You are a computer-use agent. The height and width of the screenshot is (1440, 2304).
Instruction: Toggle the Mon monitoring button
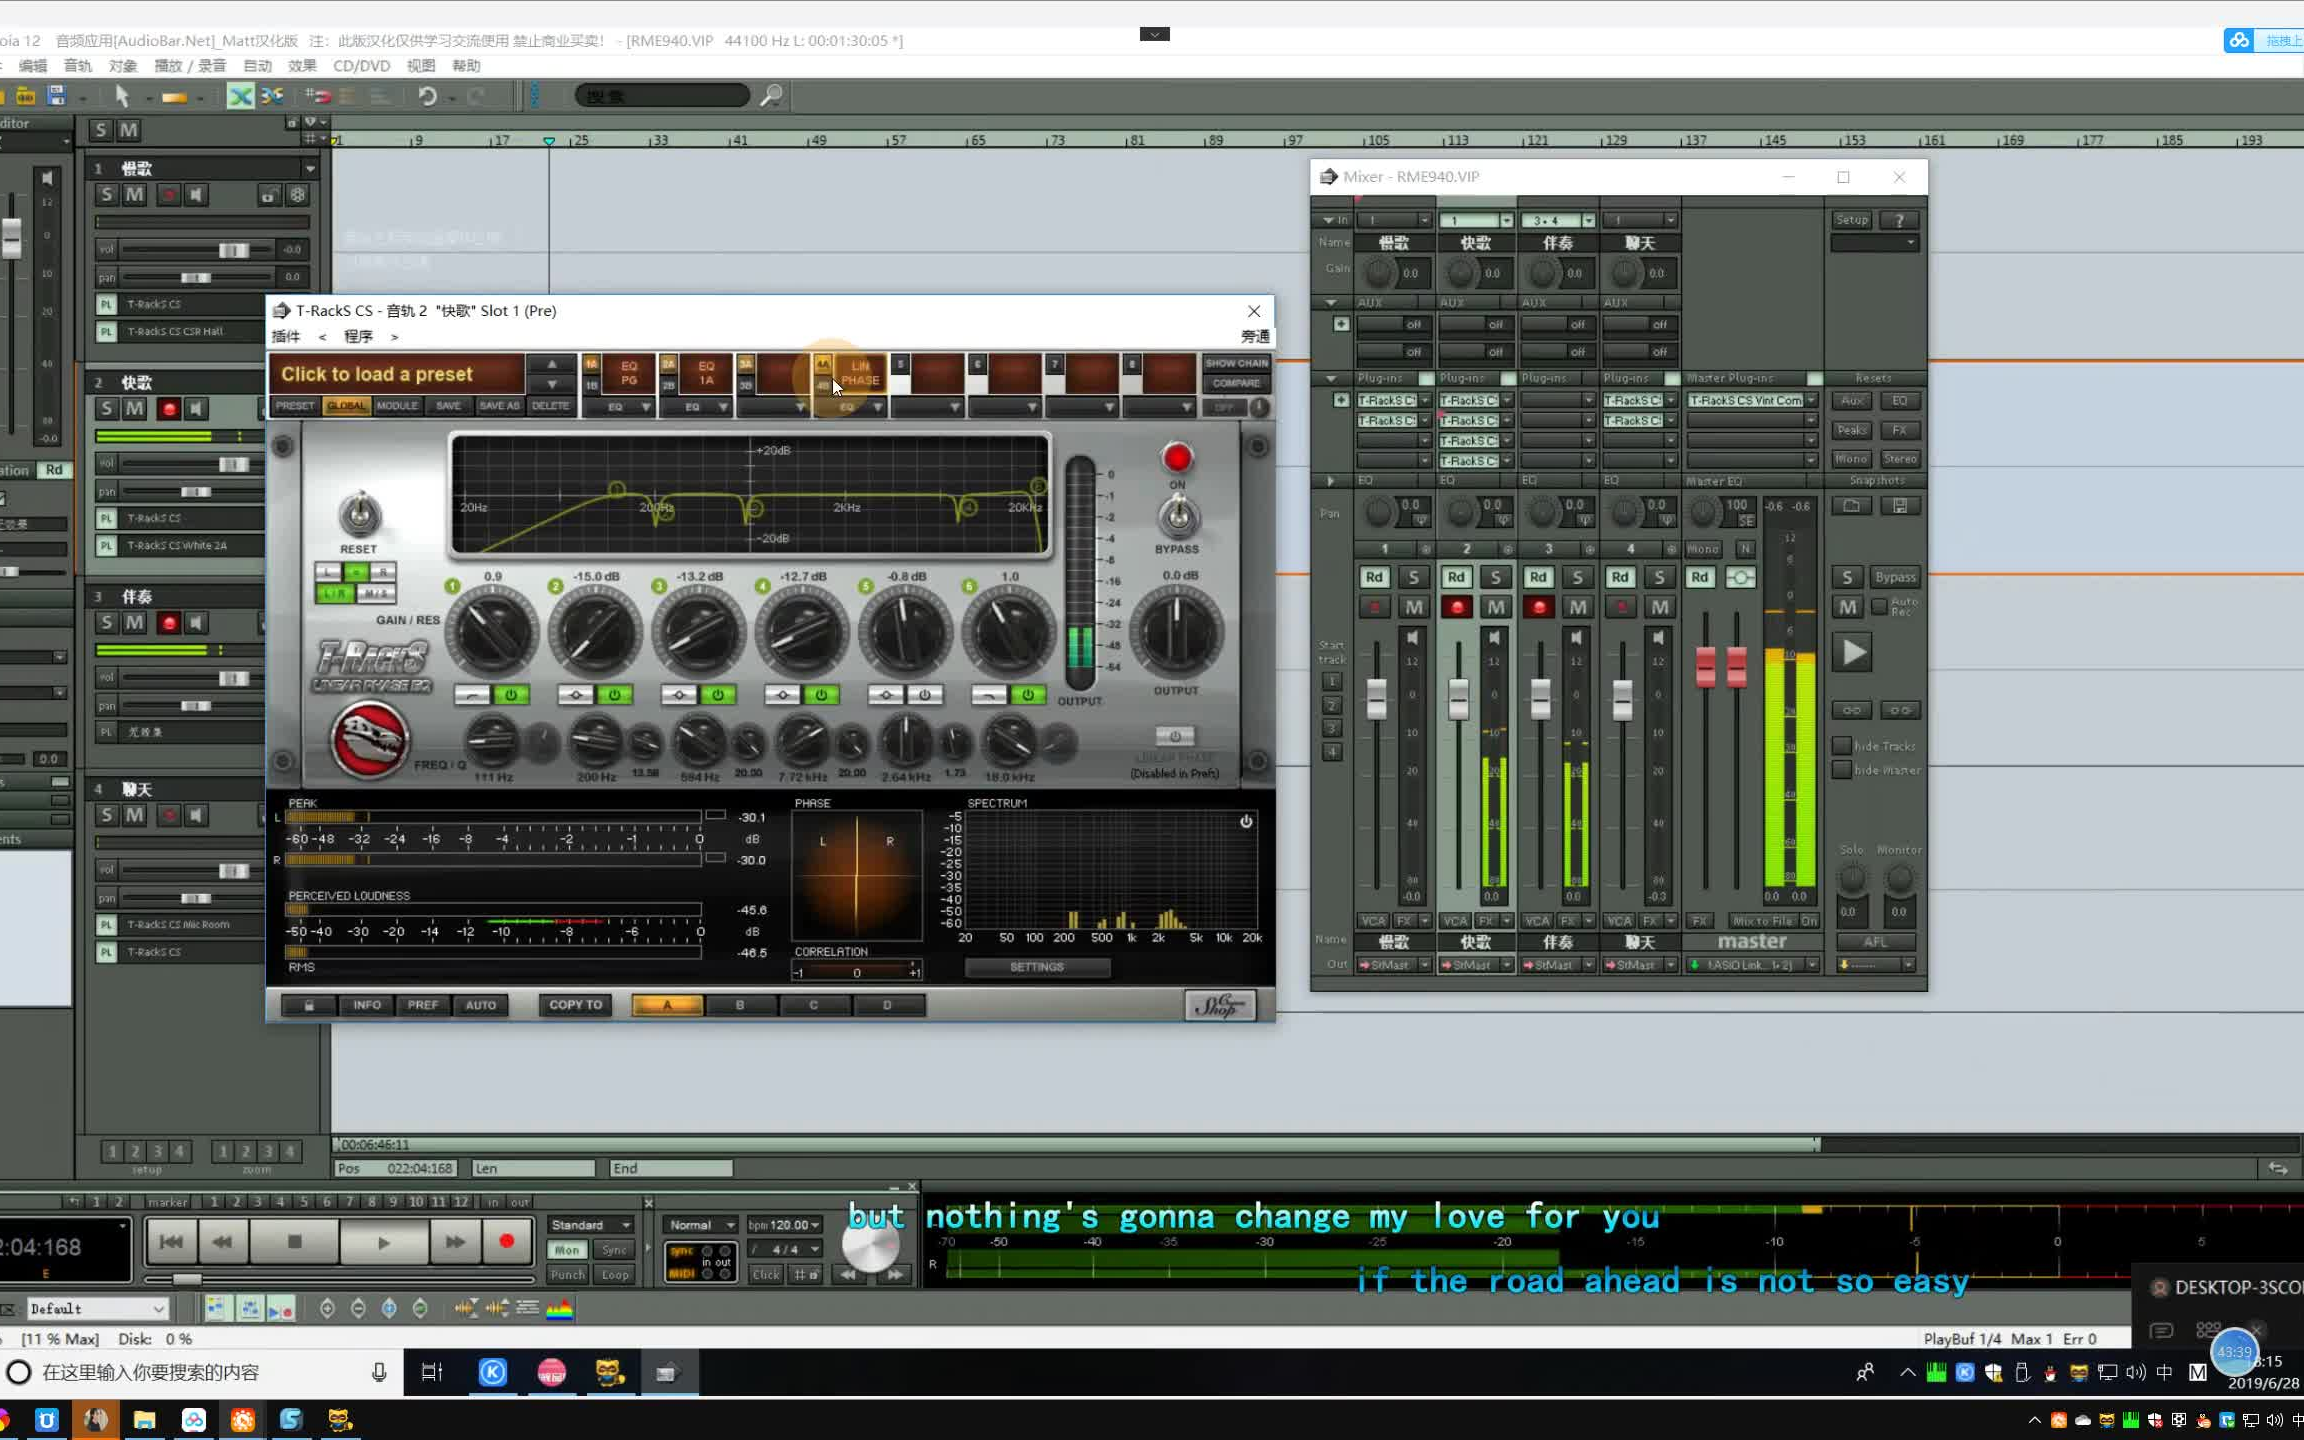tap(567, 1250)
